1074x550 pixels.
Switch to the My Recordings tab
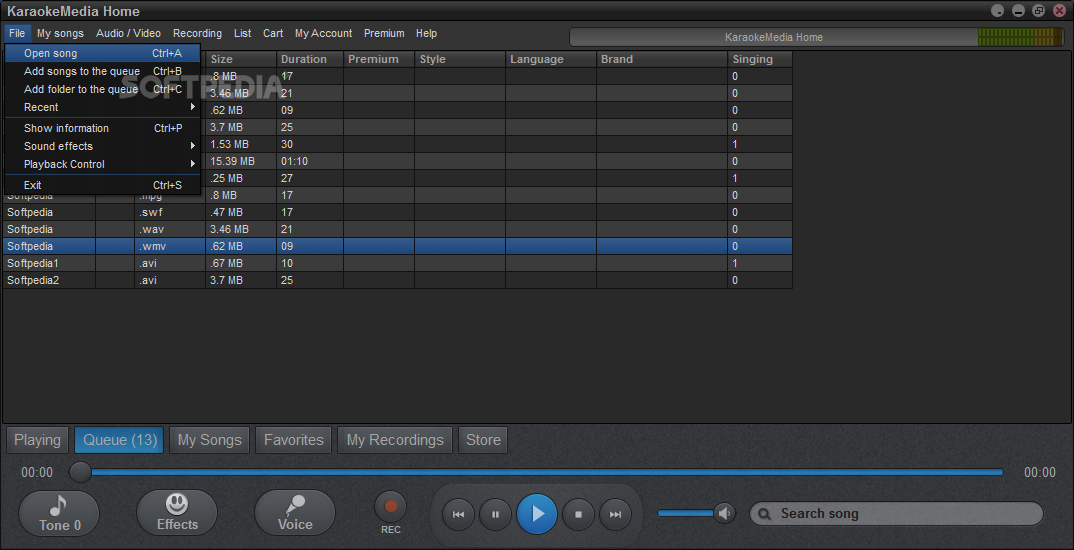[x=395, y=440]
